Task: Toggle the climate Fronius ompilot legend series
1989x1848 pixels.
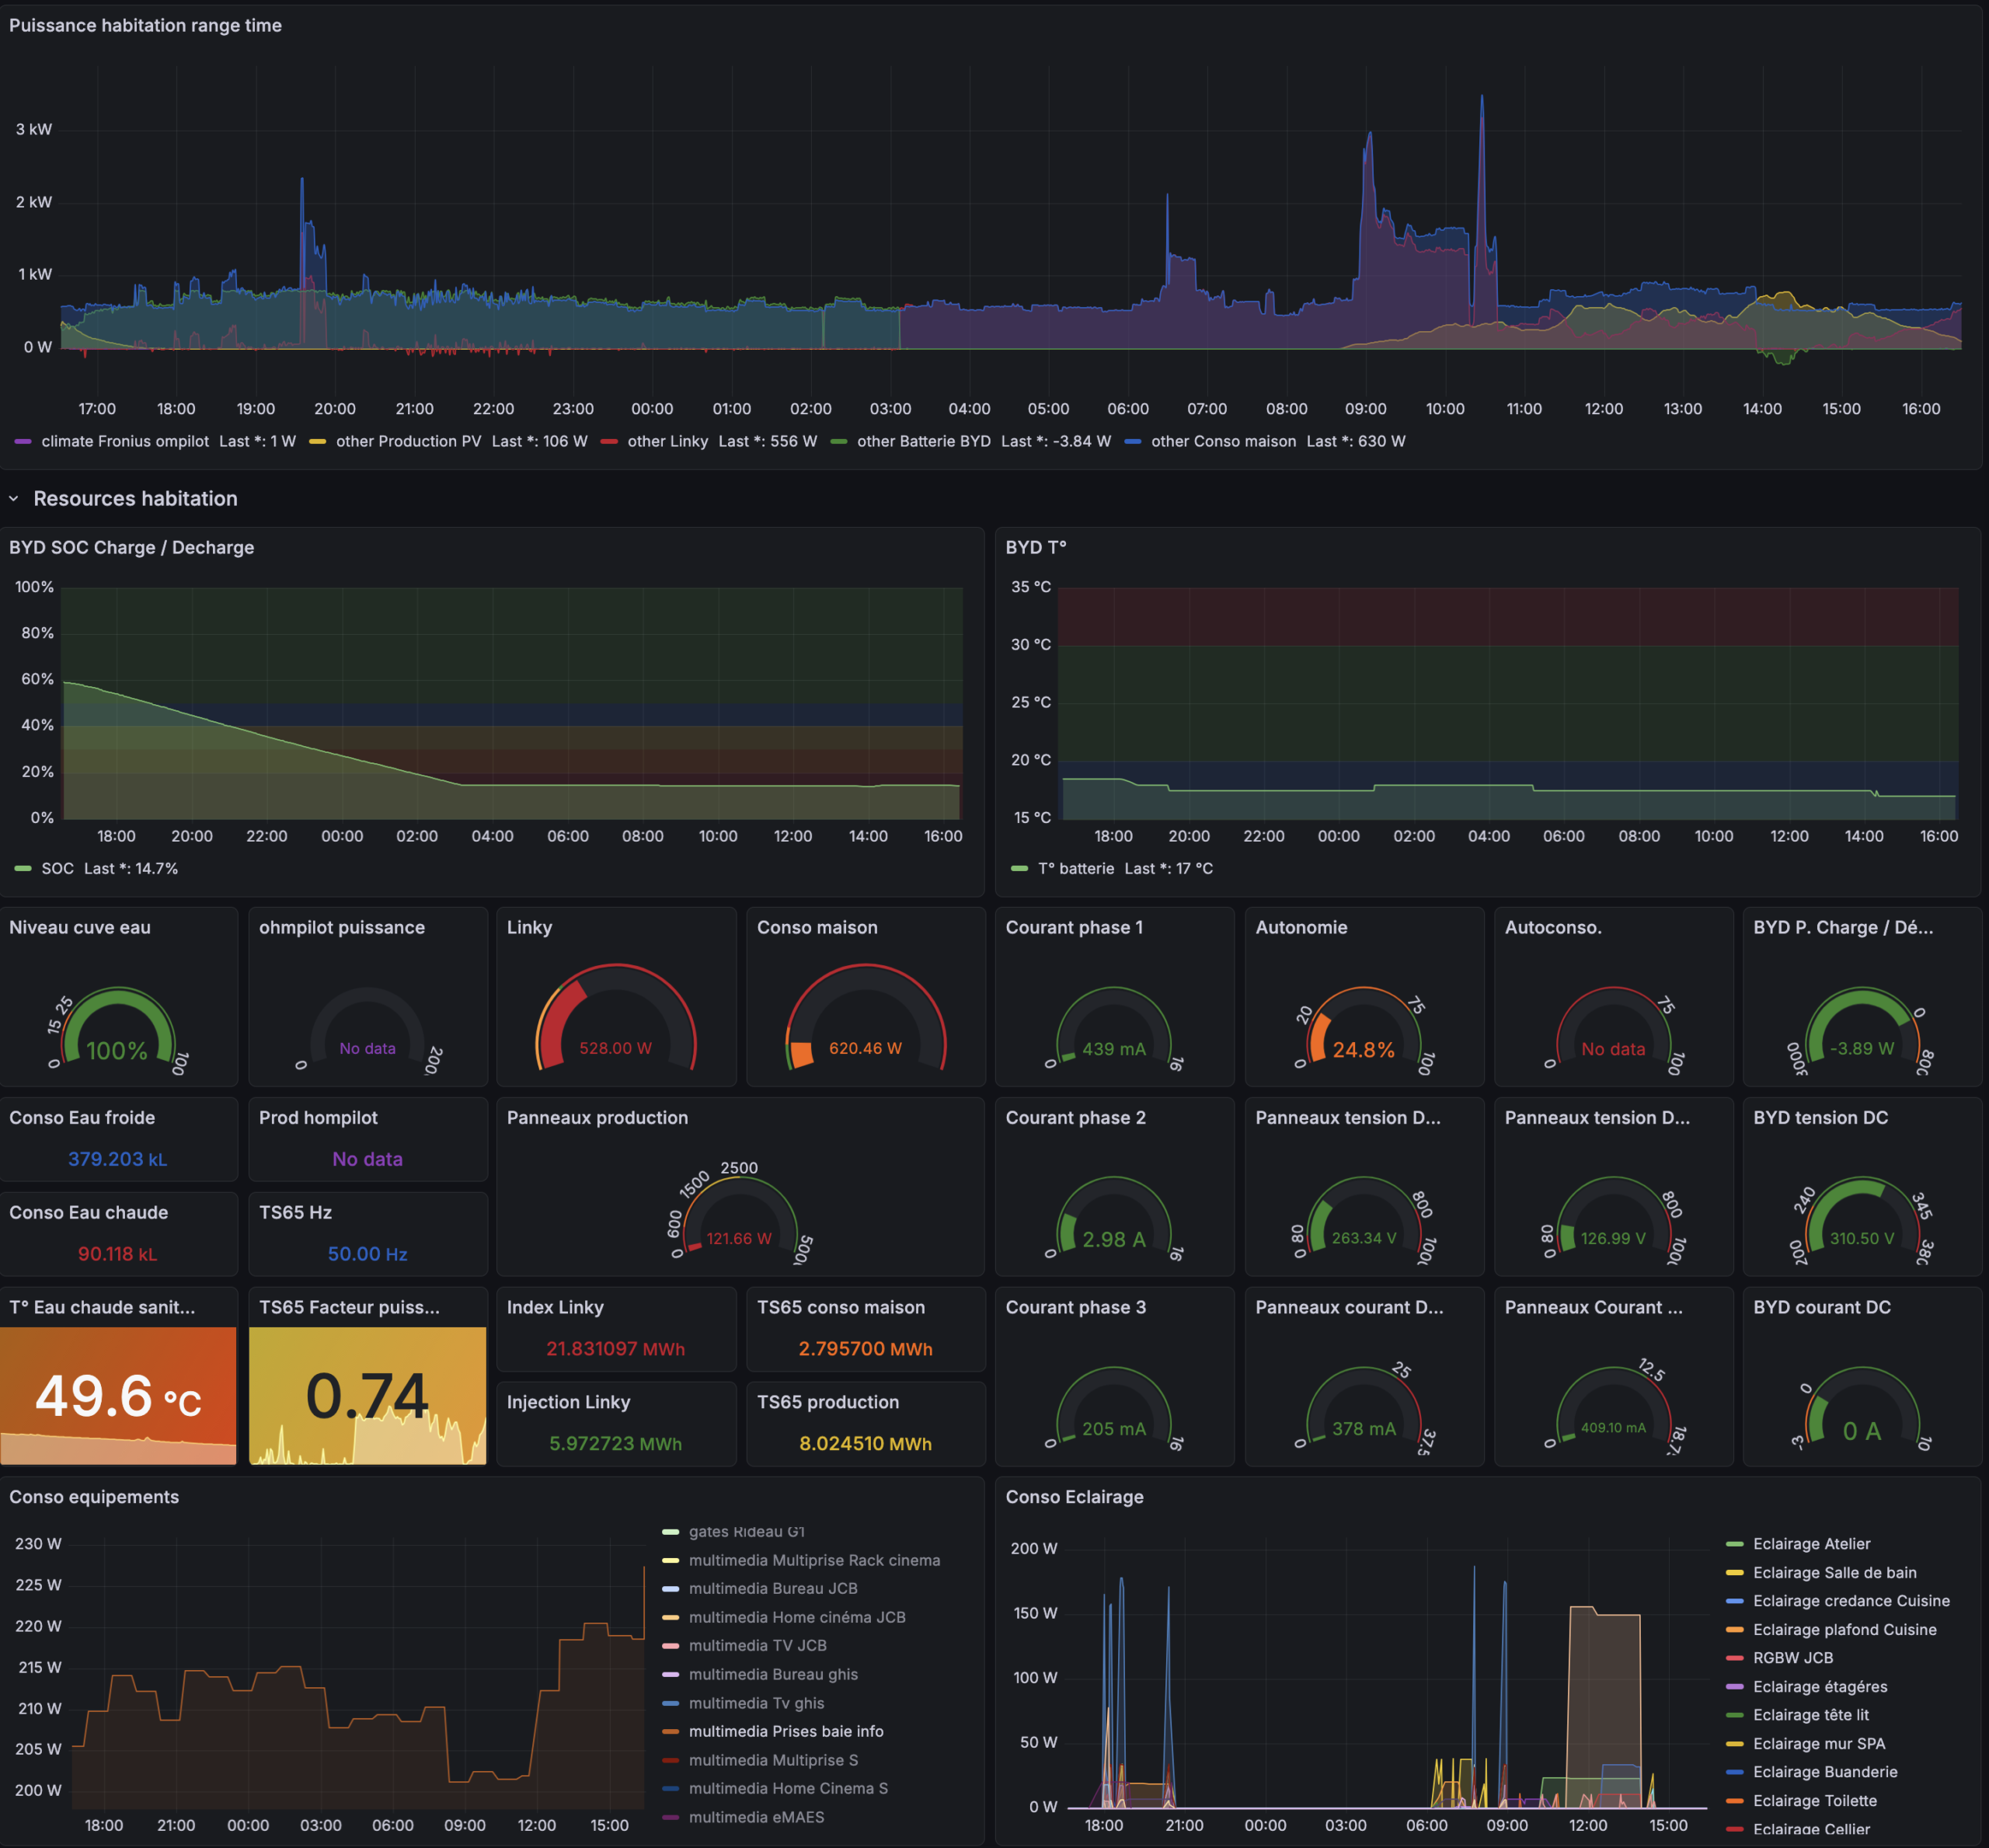Action: pos(125,441)
